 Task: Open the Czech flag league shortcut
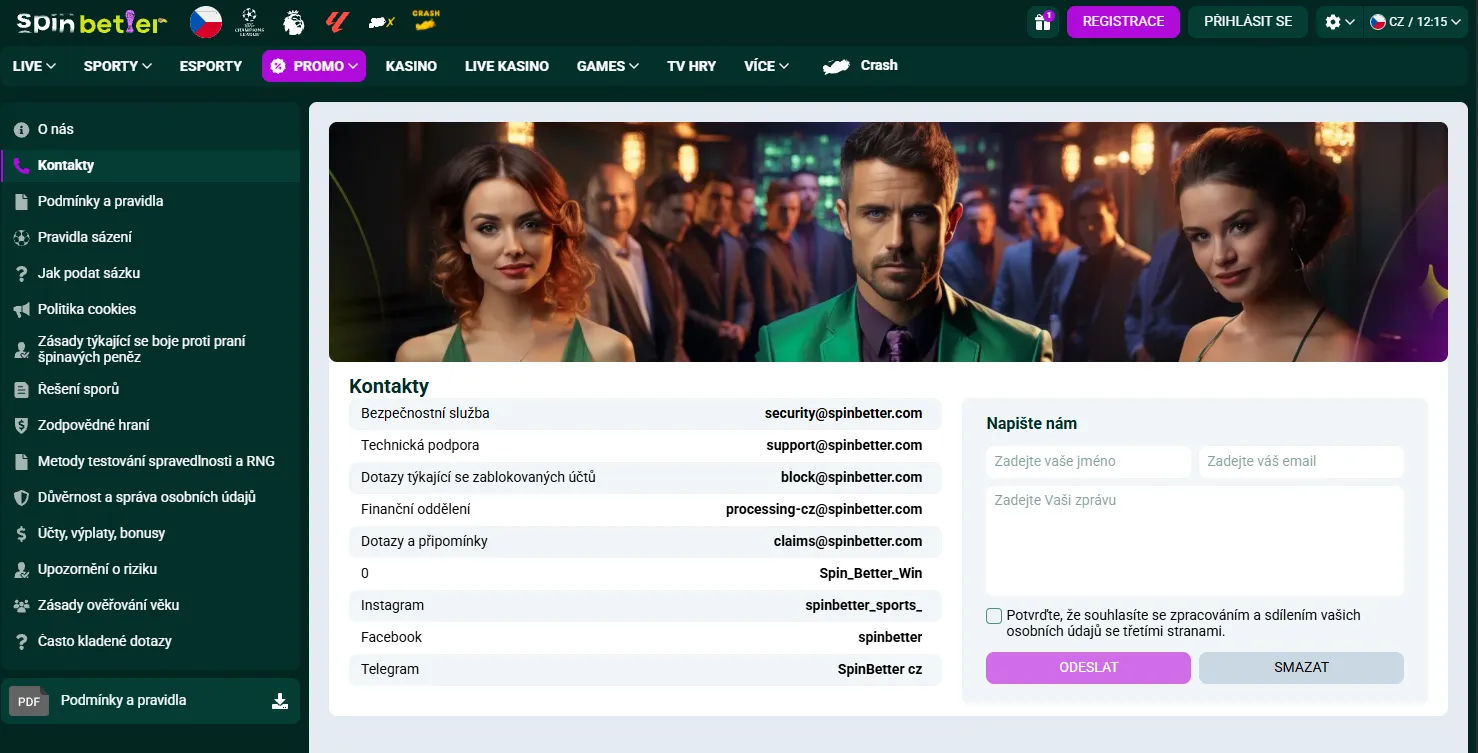click(x=206, y=22)
